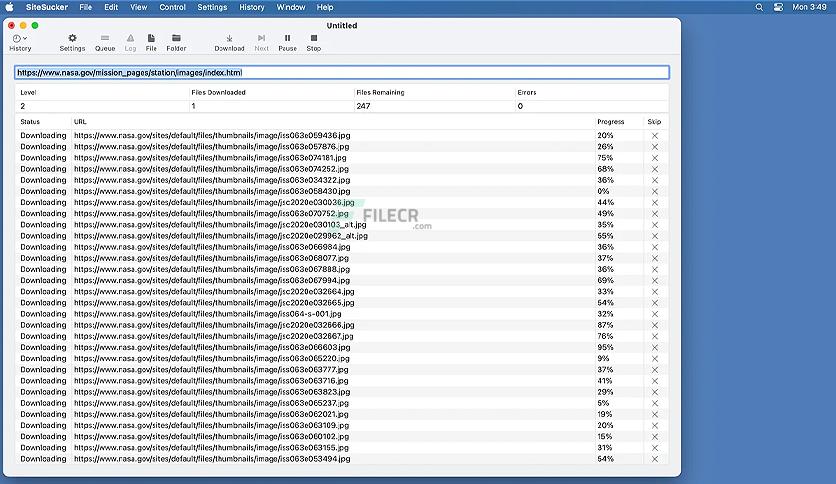Skip download of iss063e059436.jpg
Image resolution: width=836 pixels, height=484 pixels.
(655, 136)
